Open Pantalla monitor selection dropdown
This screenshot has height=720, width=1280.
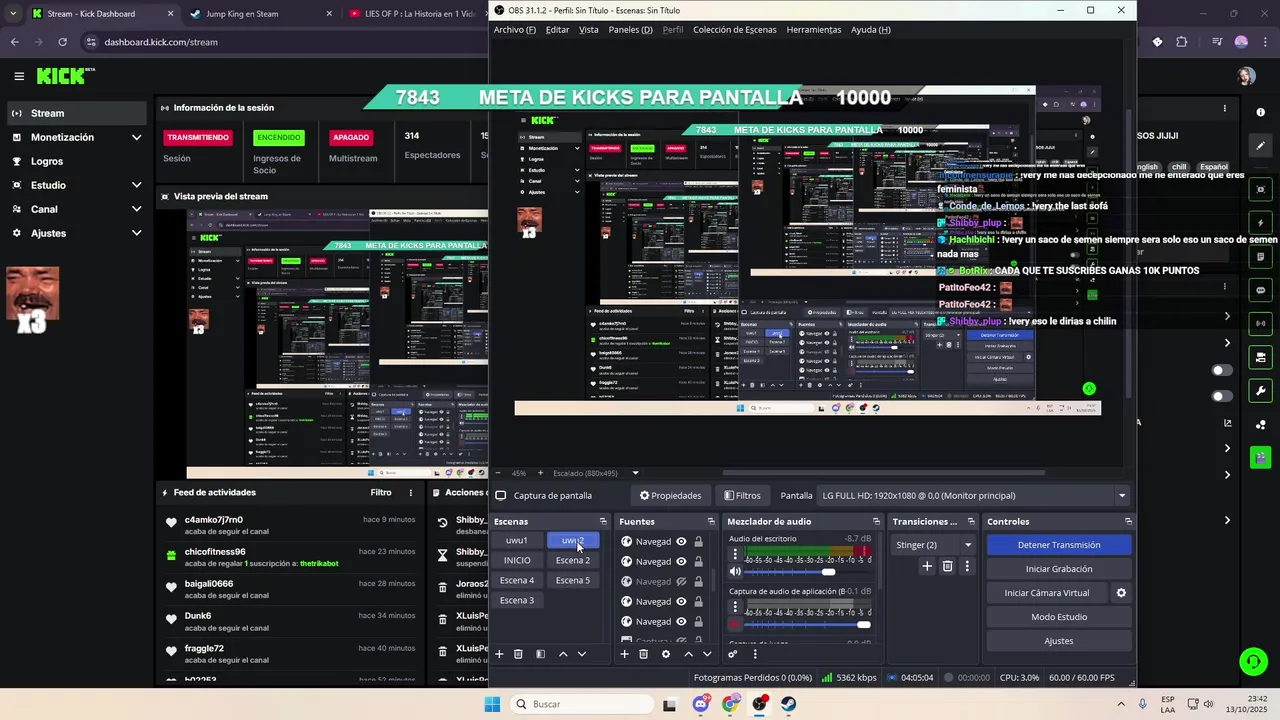974,495
